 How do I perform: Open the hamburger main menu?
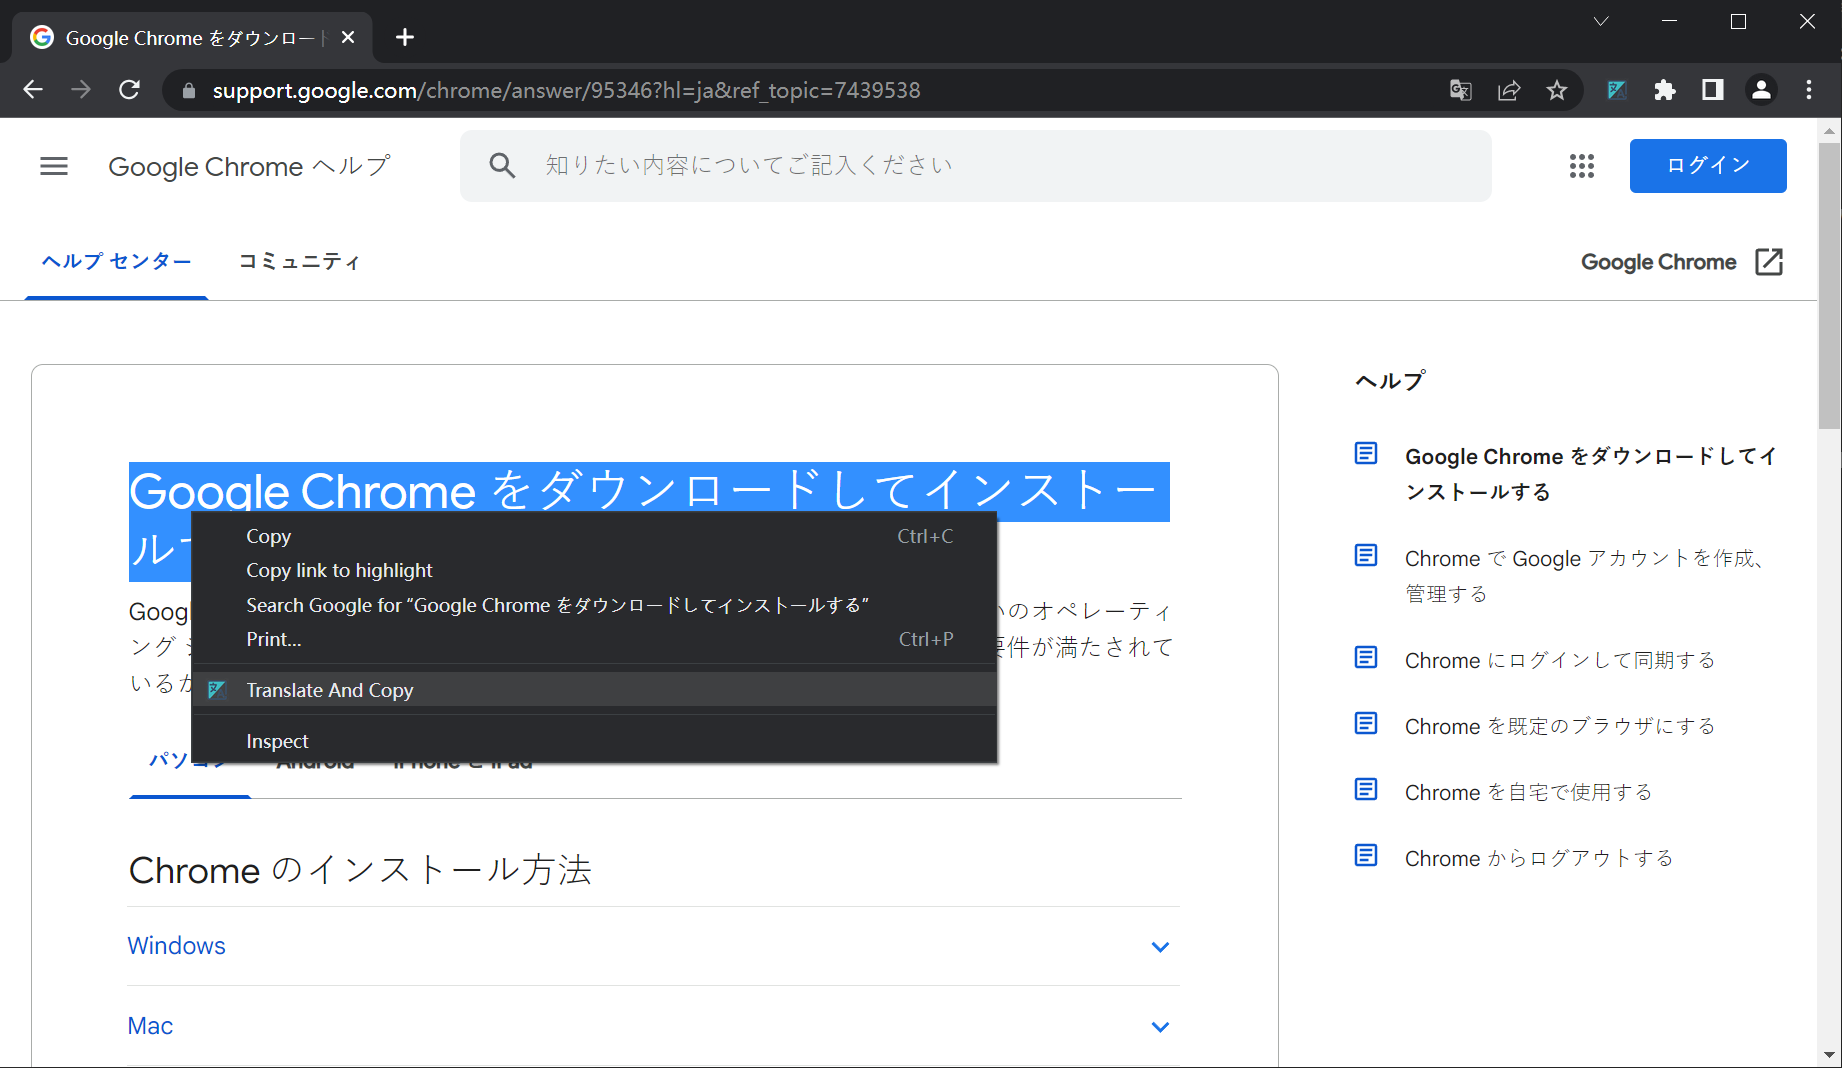pyautogui.click(x=54, y=166)
